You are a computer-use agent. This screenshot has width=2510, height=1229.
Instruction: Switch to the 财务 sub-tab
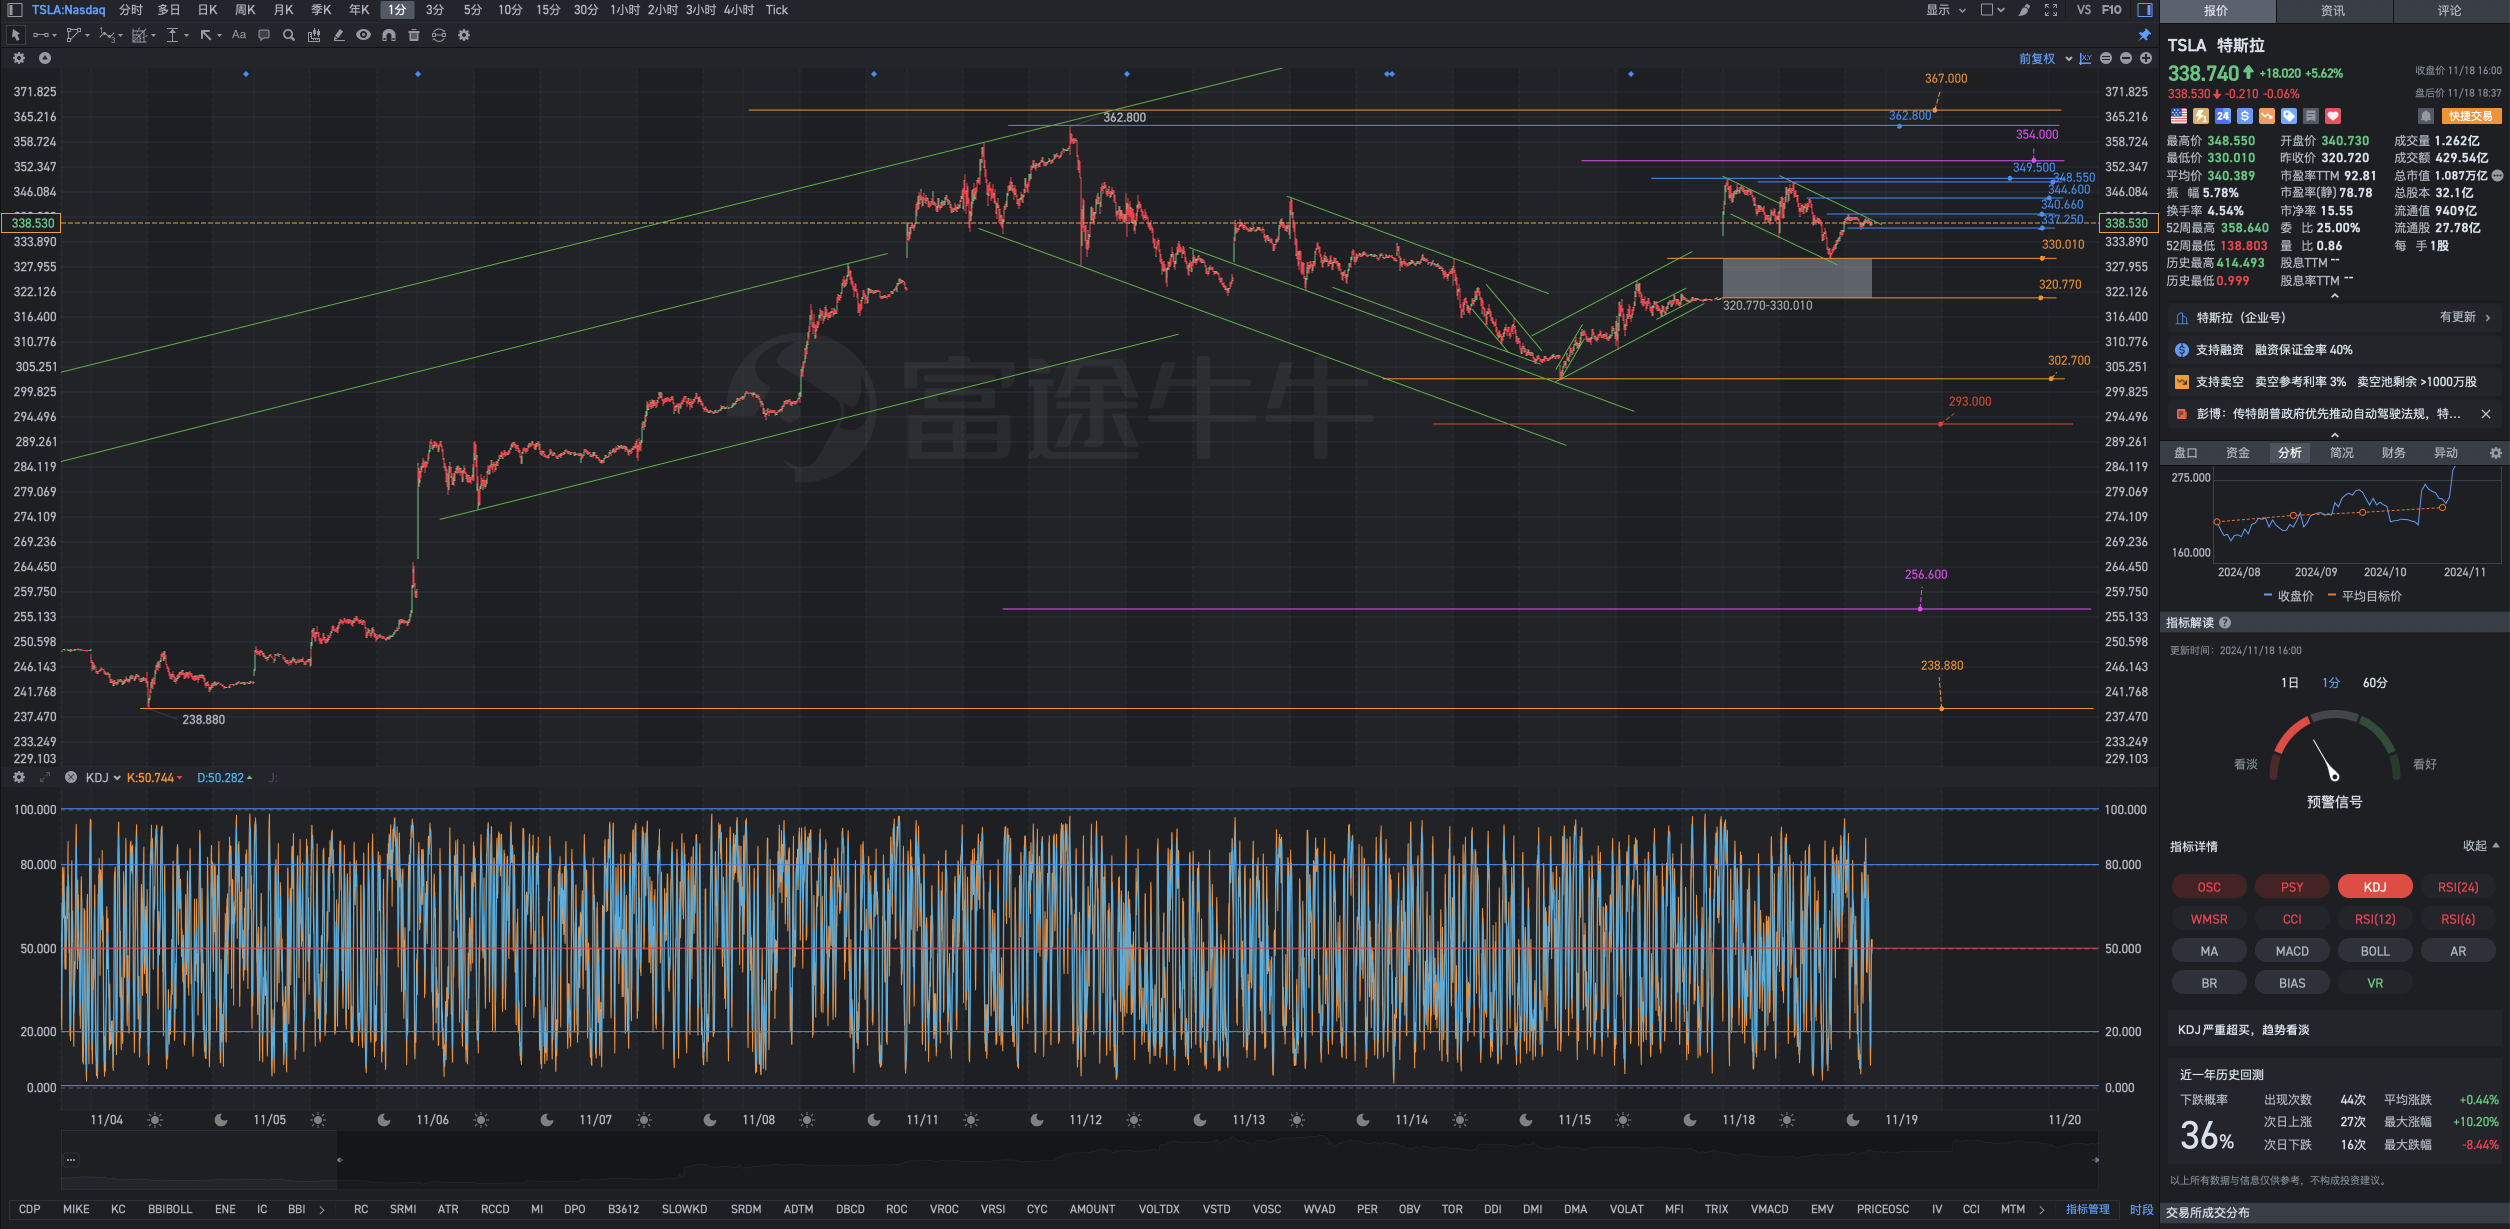coord(2394,453)
